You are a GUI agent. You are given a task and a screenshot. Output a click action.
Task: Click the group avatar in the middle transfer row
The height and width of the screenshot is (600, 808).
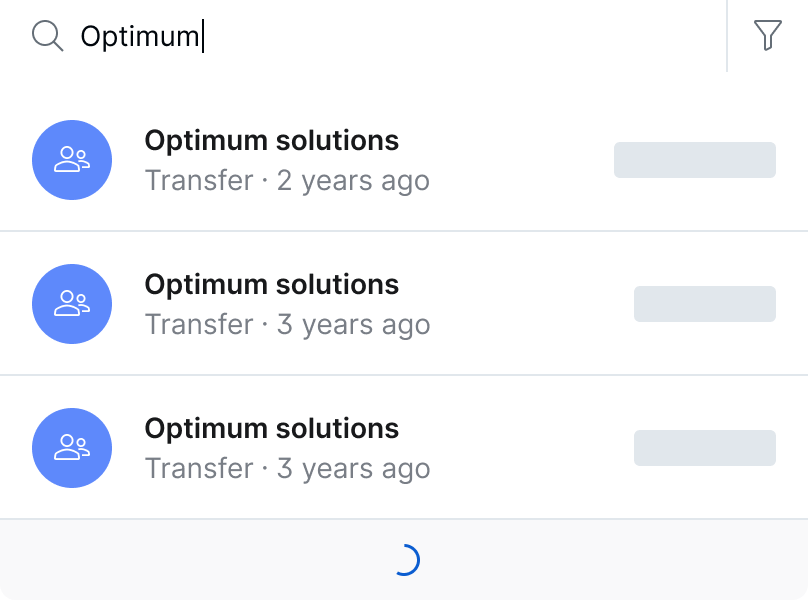72,304
